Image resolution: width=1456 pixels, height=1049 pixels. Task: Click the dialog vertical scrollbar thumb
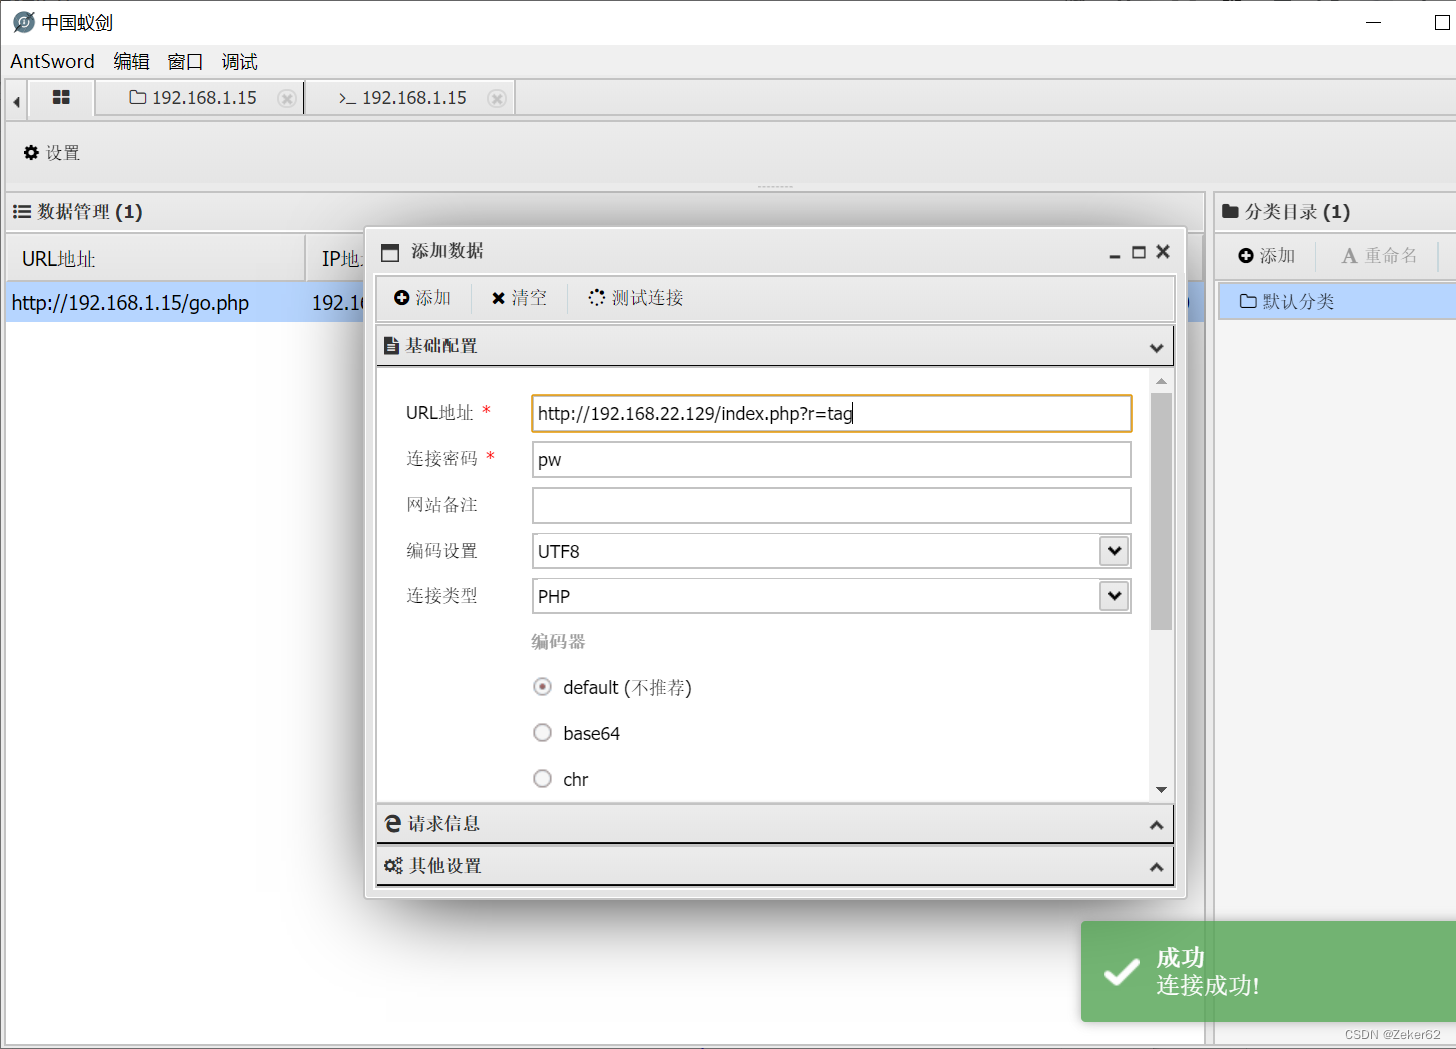coord(1161,511)
